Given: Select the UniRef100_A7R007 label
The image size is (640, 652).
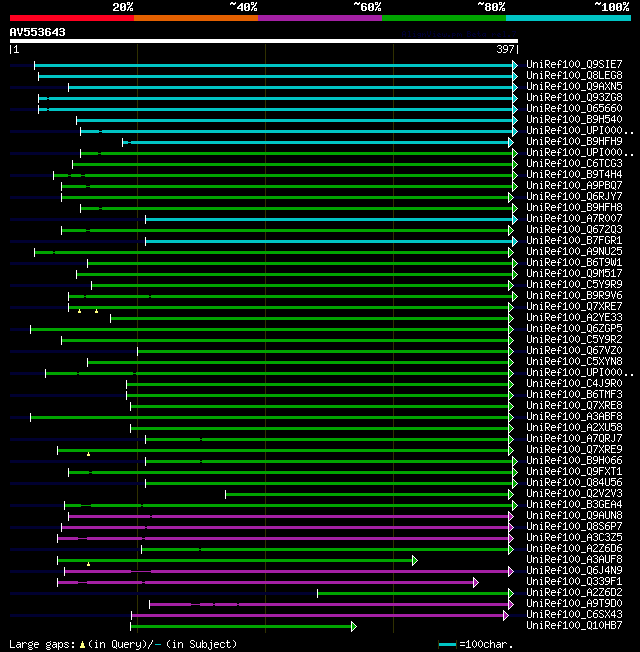Looking at the screenshot, I should click(574, 218).
